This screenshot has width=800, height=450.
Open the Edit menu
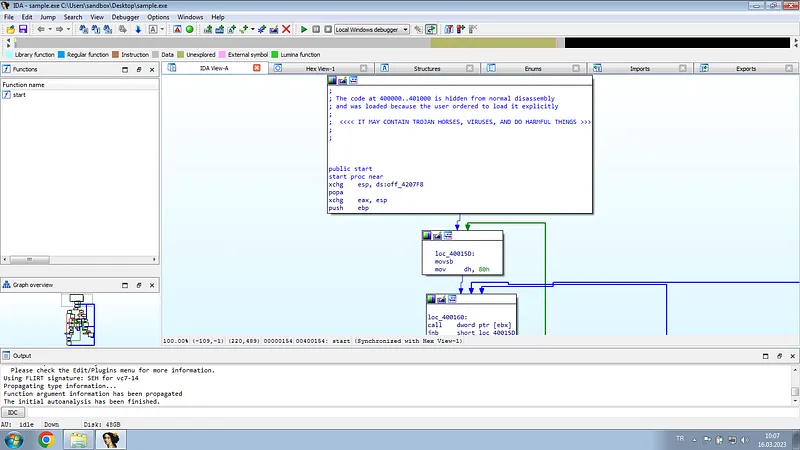[x=27, y=17]
